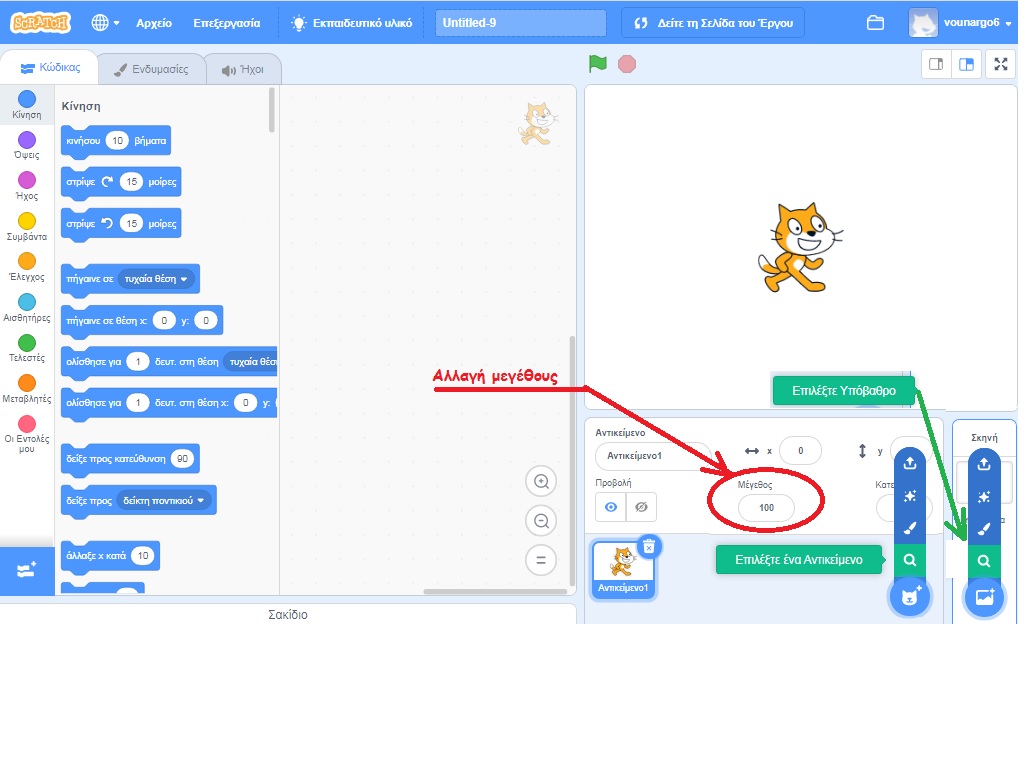The width and height of the screenshot is (1024, 768).
Task: Delete sprite using trash can icon
Action: (x=649, y=546)
